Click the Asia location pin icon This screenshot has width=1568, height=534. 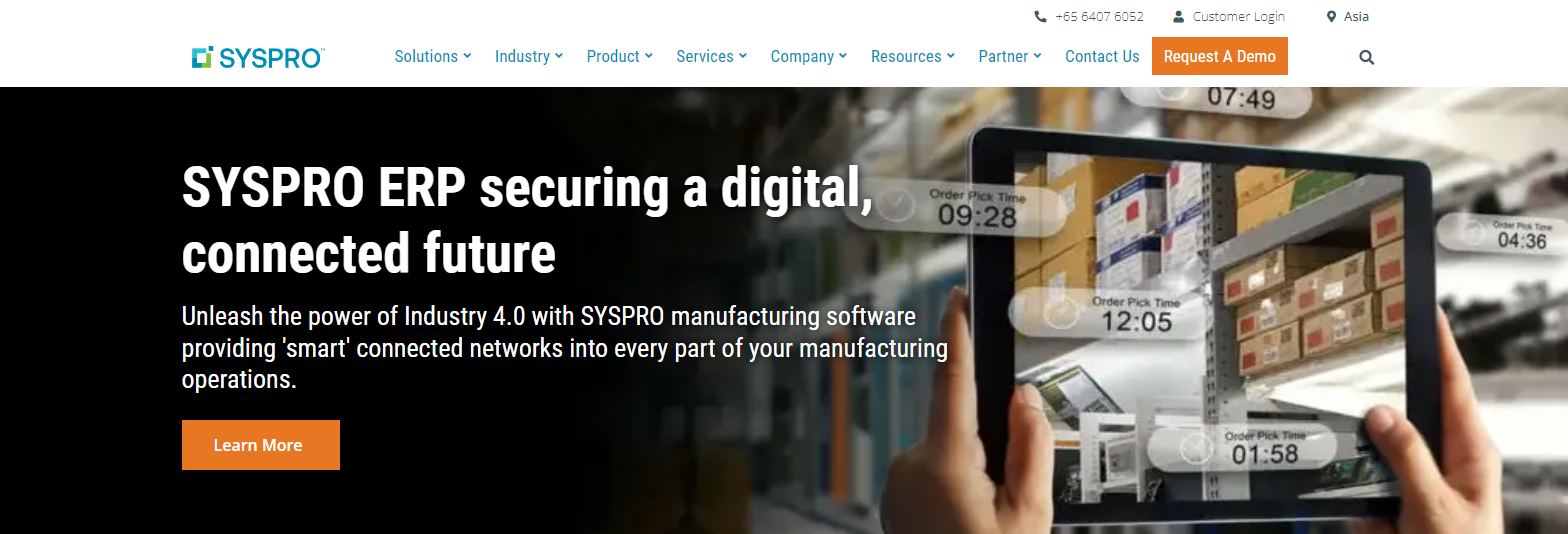(1331, 16)
